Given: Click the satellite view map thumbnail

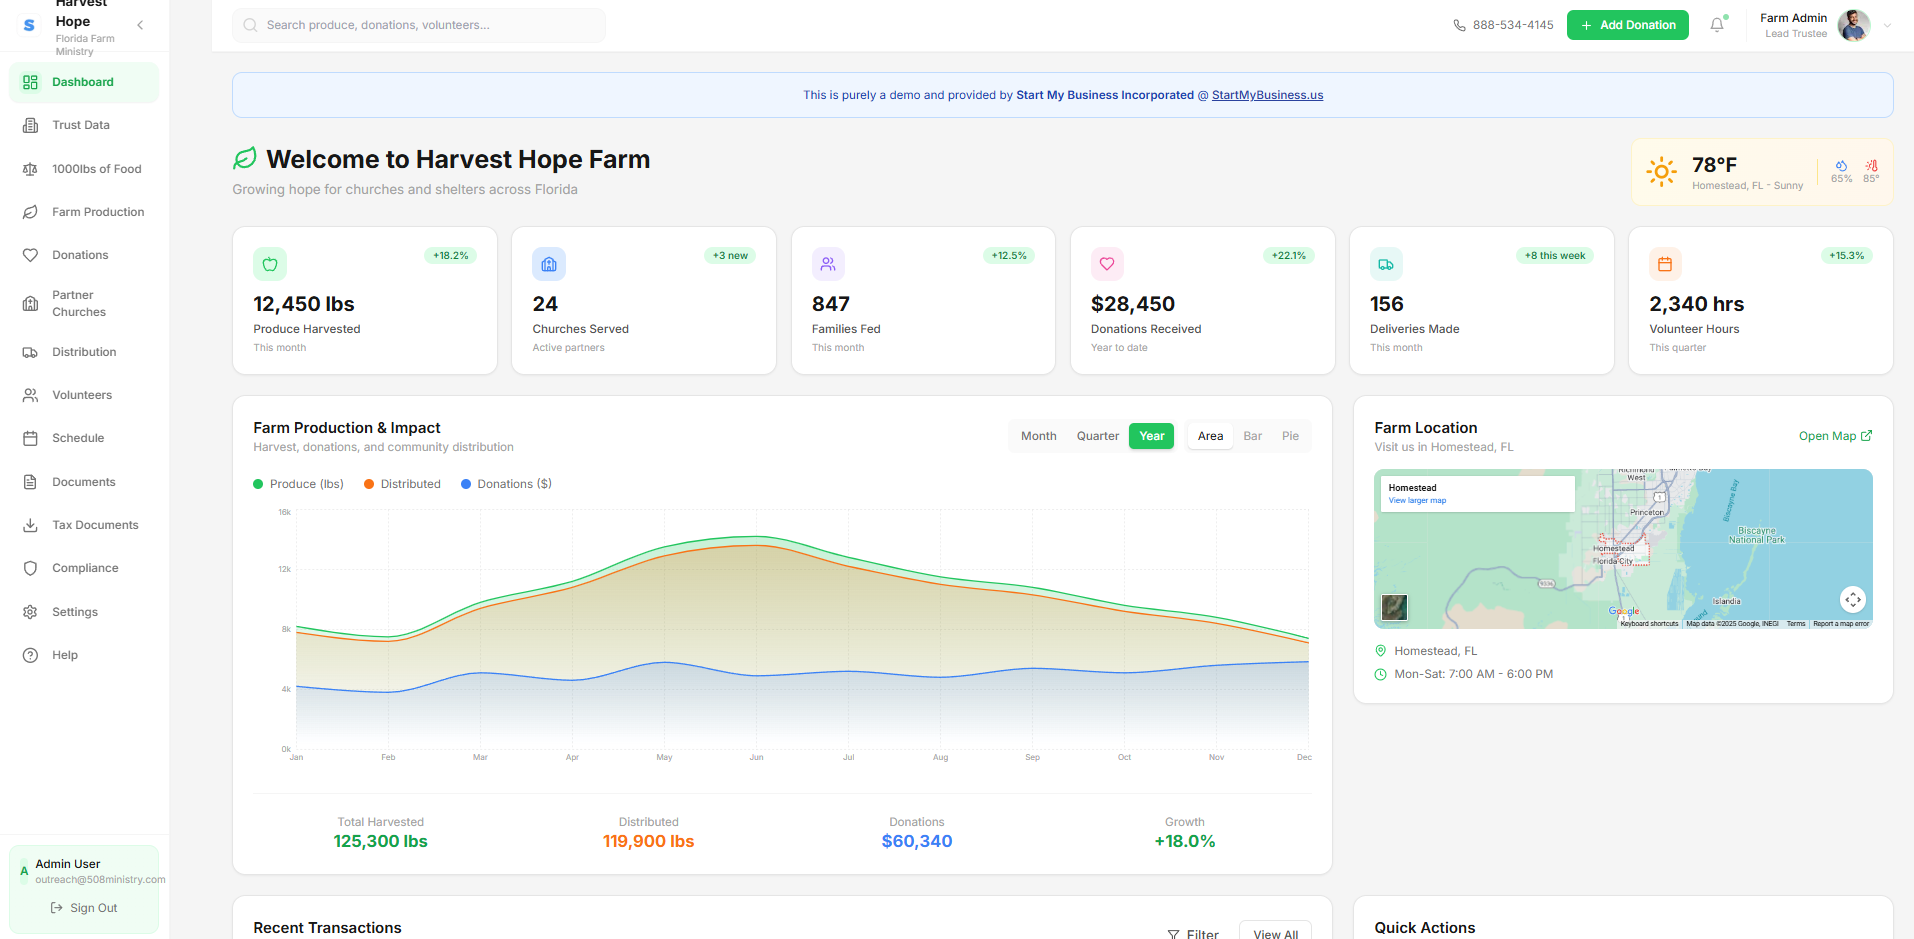Looking at the screenshot, I should click(1394, 607).
